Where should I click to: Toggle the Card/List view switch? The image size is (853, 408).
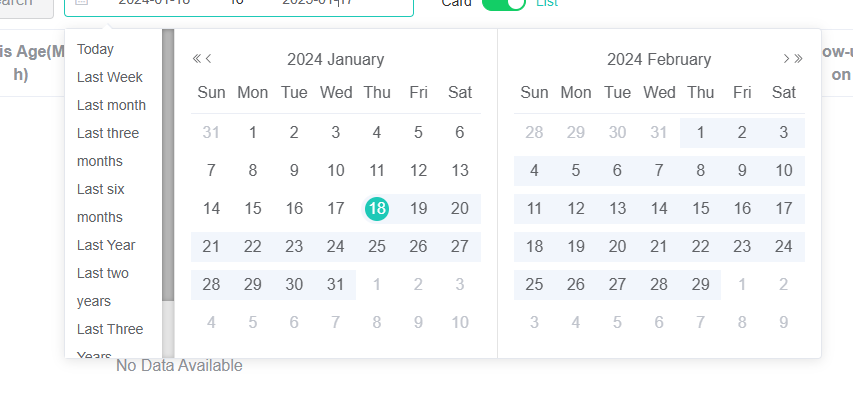(504, 3)
